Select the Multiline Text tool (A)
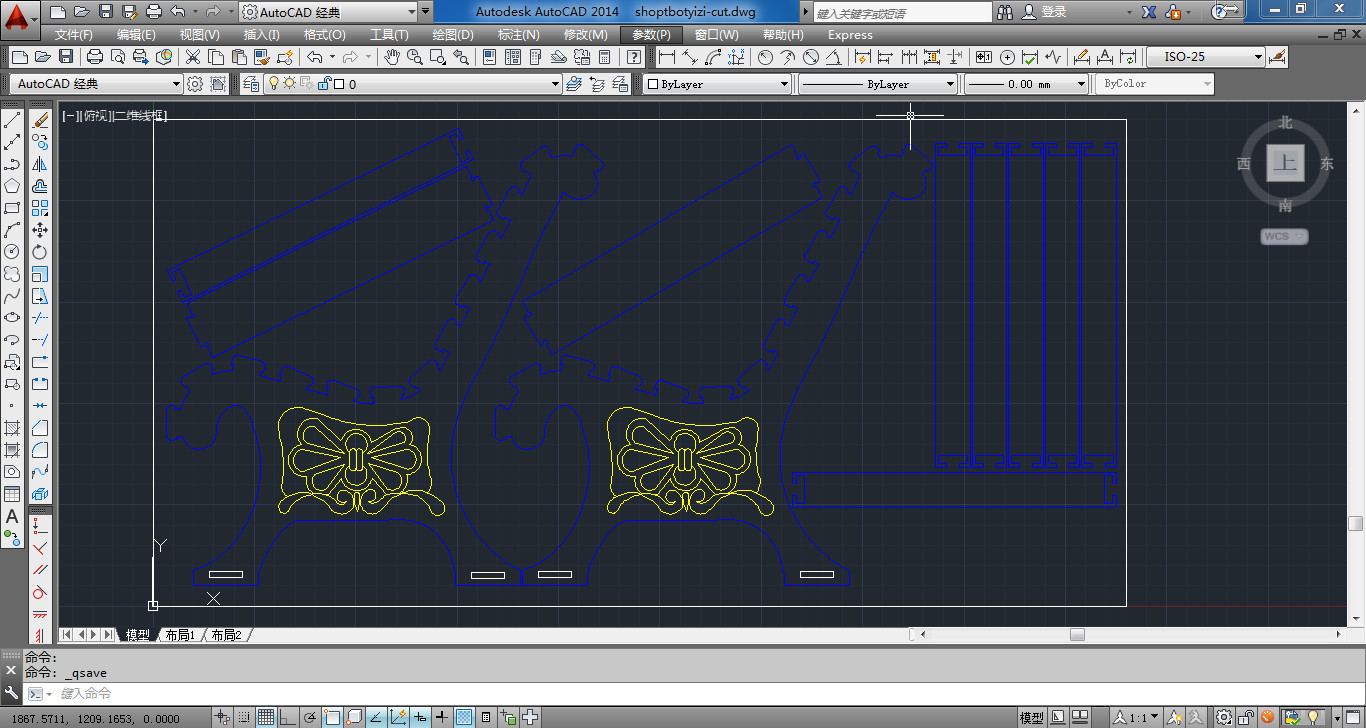Viewport: 1366px width, 728px height. click(12, 517)
